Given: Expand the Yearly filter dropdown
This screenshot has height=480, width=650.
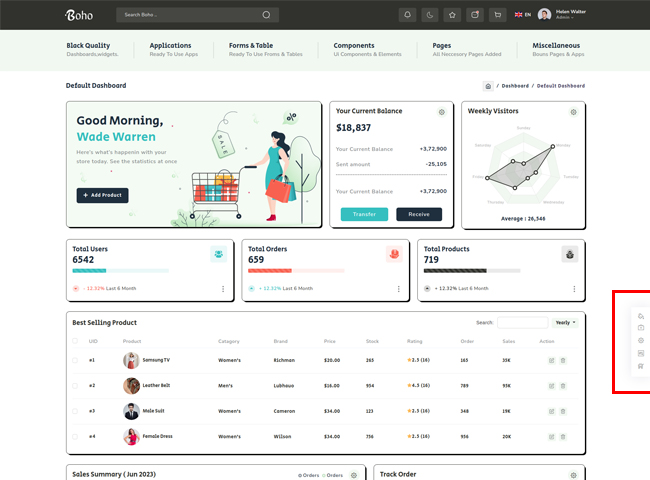Looking at the screenshot, I should [x=565, y=323].
